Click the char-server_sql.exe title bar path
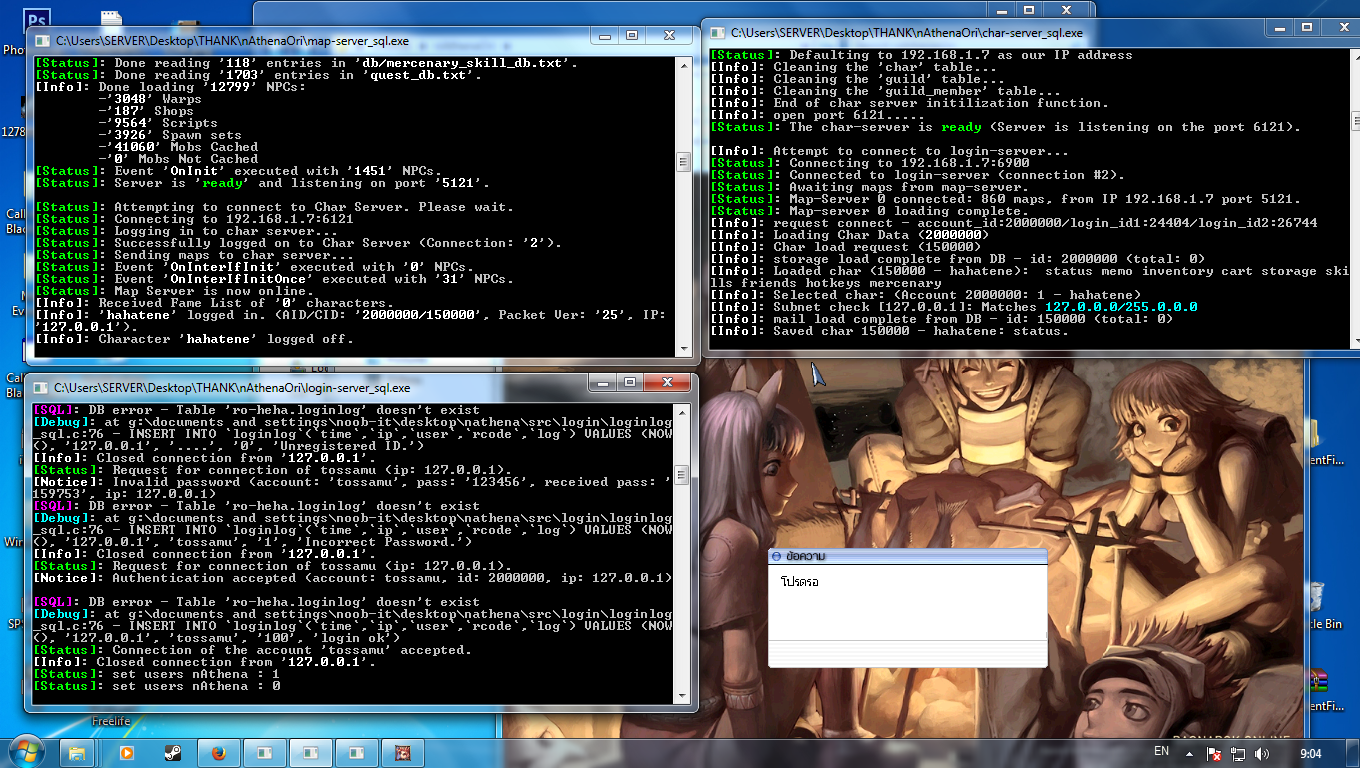1360x768 pixels. pos(907,33)
